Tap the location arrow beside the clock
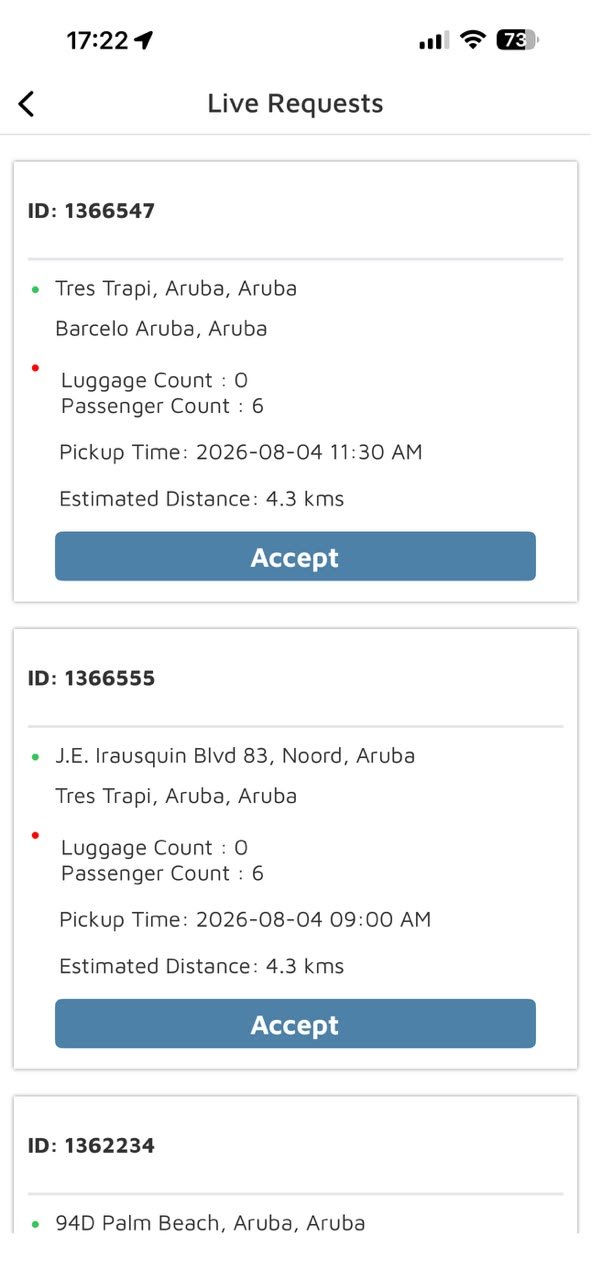The width and height of the screenshot is (591, 1280). pos(145,40)
